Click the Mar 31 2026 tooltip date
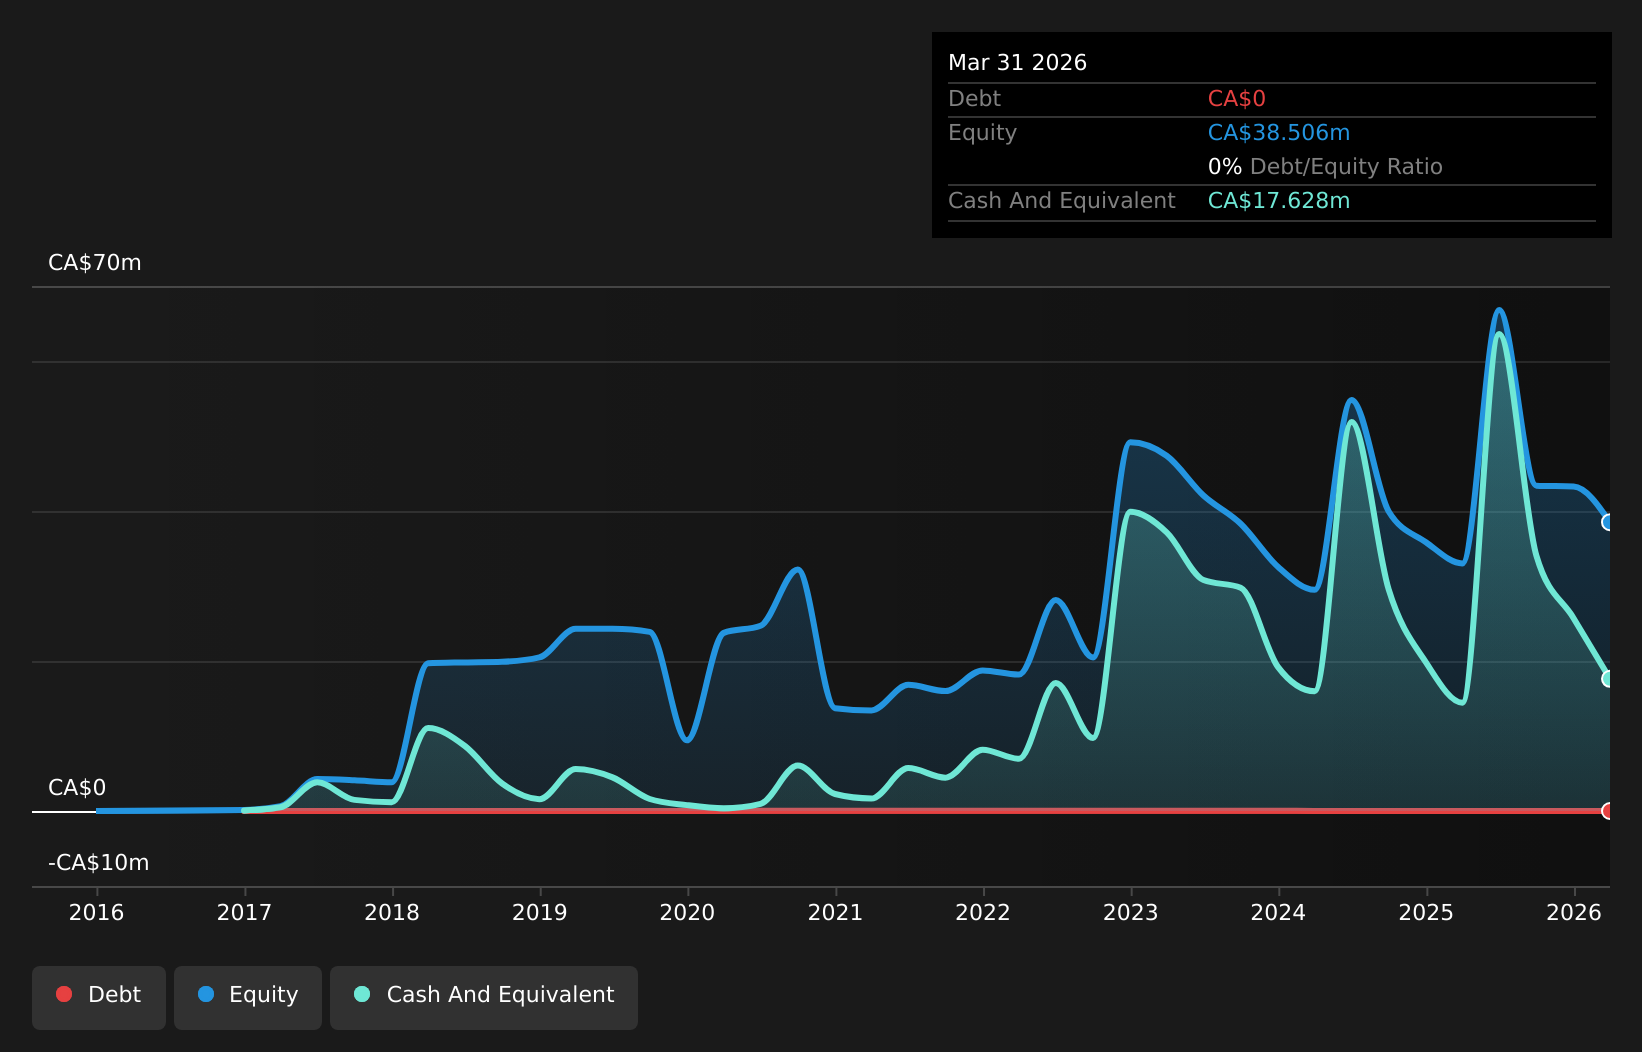This screenshot has height=1052, width=1642. (x=1017, y=63)
